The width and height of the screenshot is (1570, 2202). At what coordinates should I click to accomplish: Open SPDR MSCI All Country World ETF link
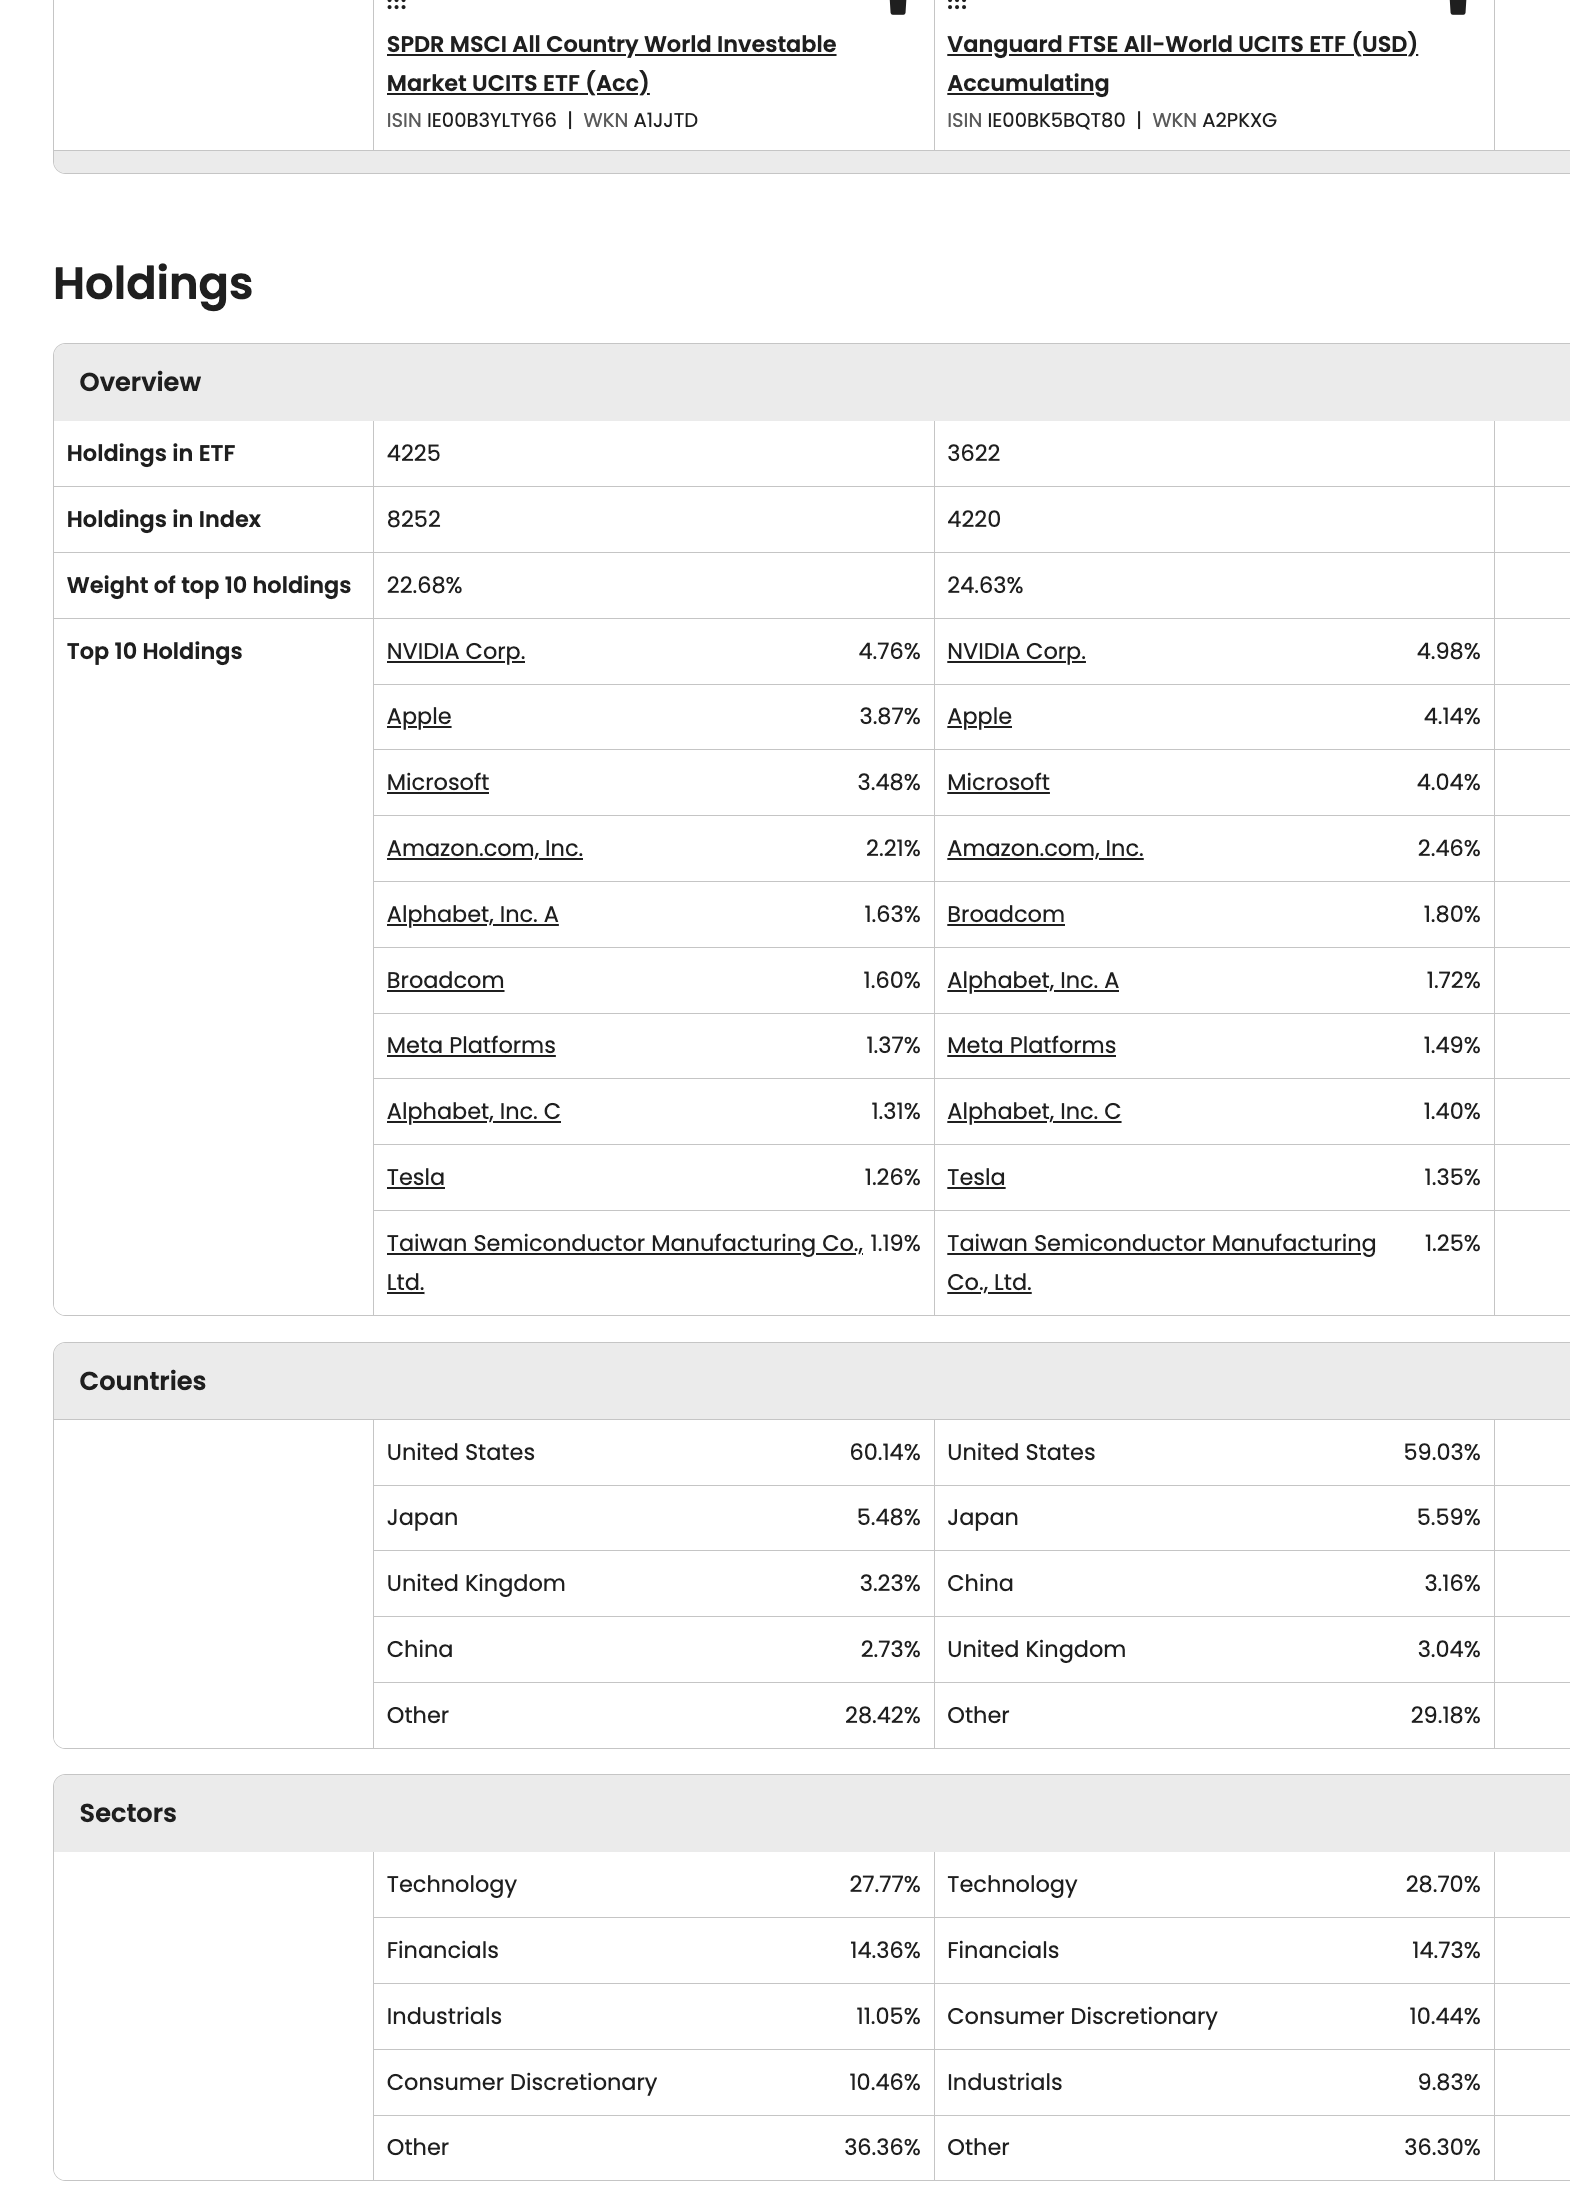pos(611,63)
